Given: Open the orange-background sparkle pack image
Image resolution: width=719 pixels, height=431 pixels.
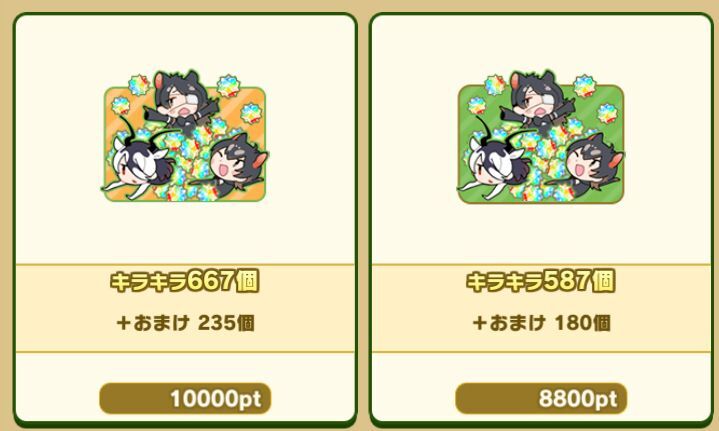Looking at the screenshot, I should [x=185, y=138].
